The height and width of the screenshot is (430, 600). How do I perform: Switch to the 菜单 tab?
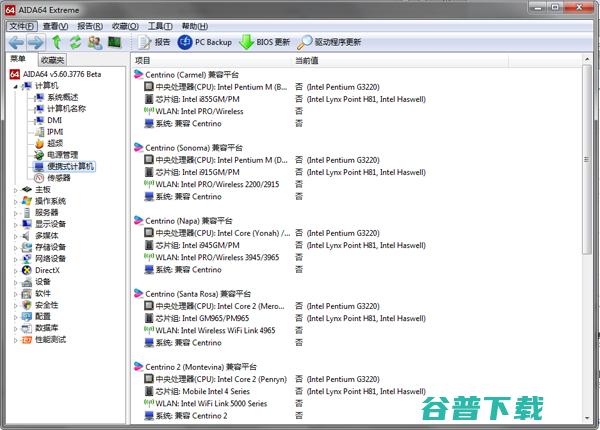point(18,59)
